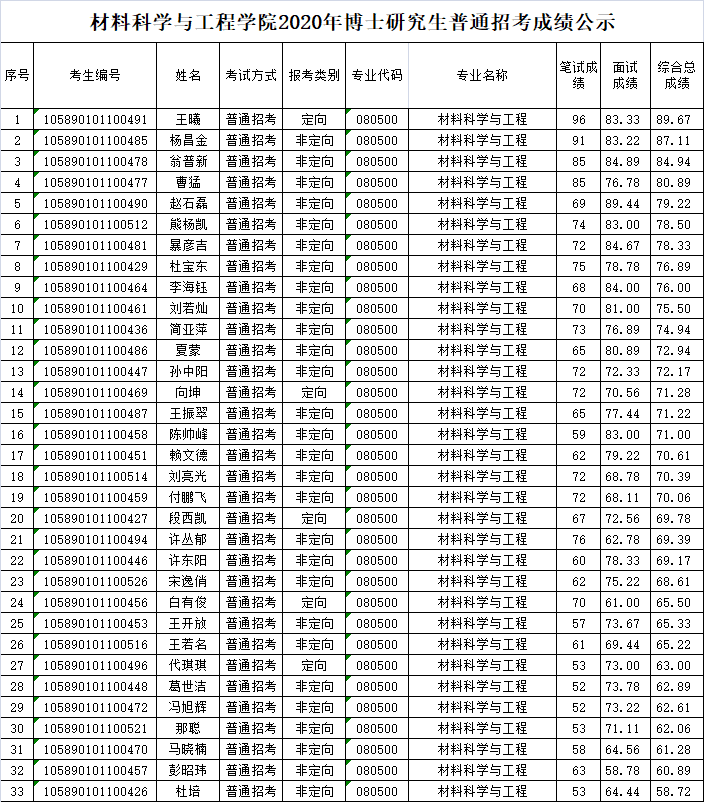The image size is (704, 802).
Task: Select the 专业名称 column header
Action: pyautogui.click(x=482, y=75)
